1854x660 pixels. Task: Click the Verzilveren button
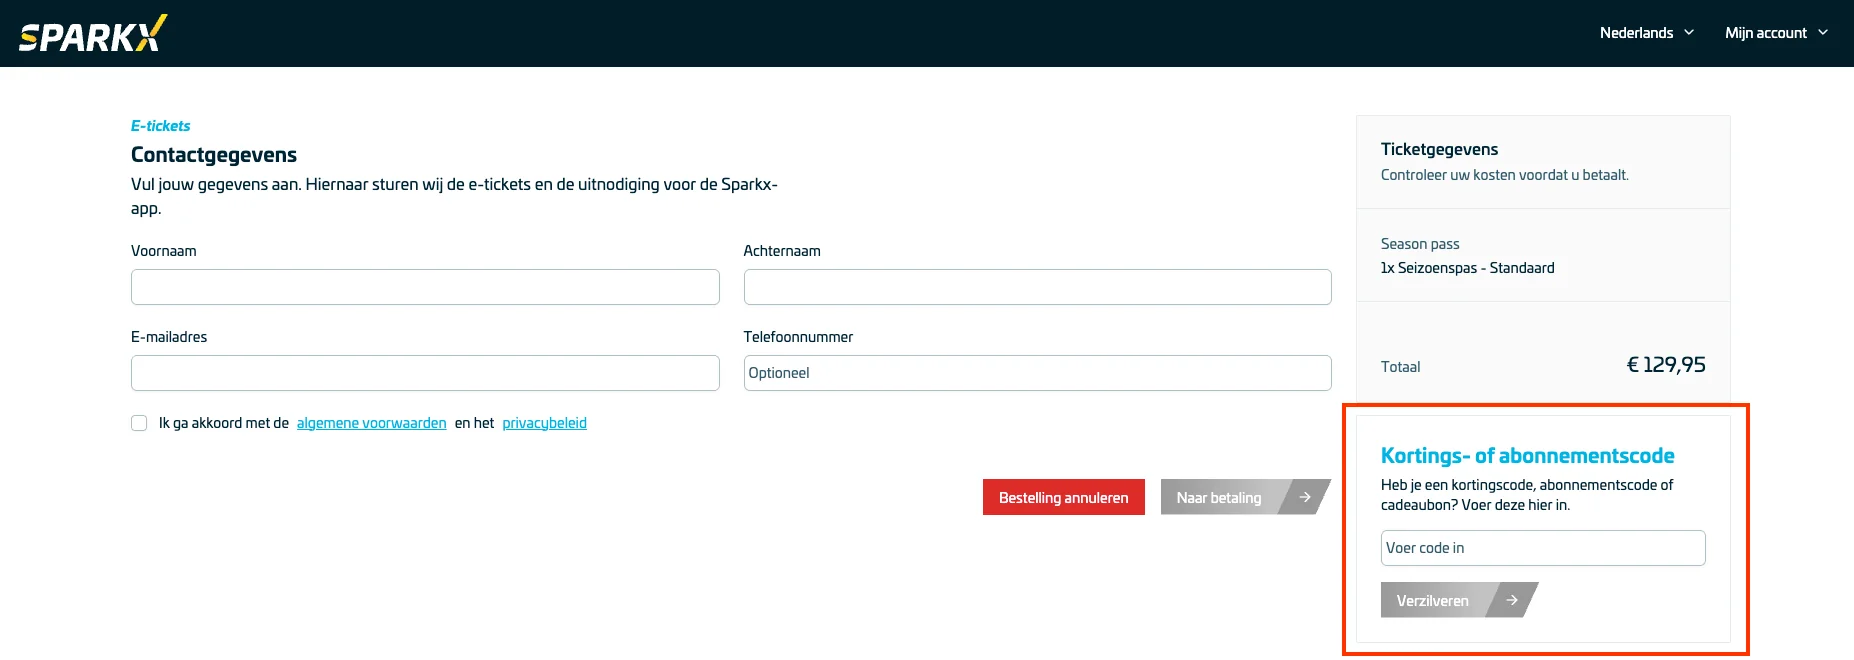[x=1459, y=600]
